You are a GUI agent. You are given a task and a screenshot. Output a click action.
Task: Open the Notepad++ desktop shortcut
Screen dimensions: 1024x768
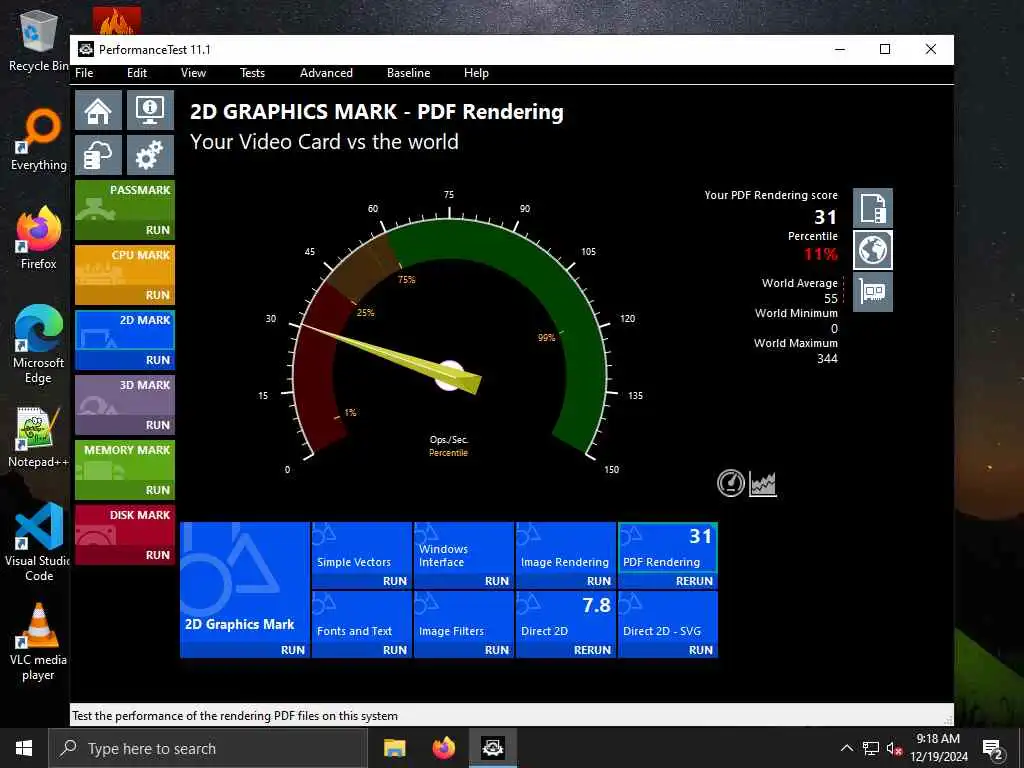pyautogui.click(x=38, y=438)
